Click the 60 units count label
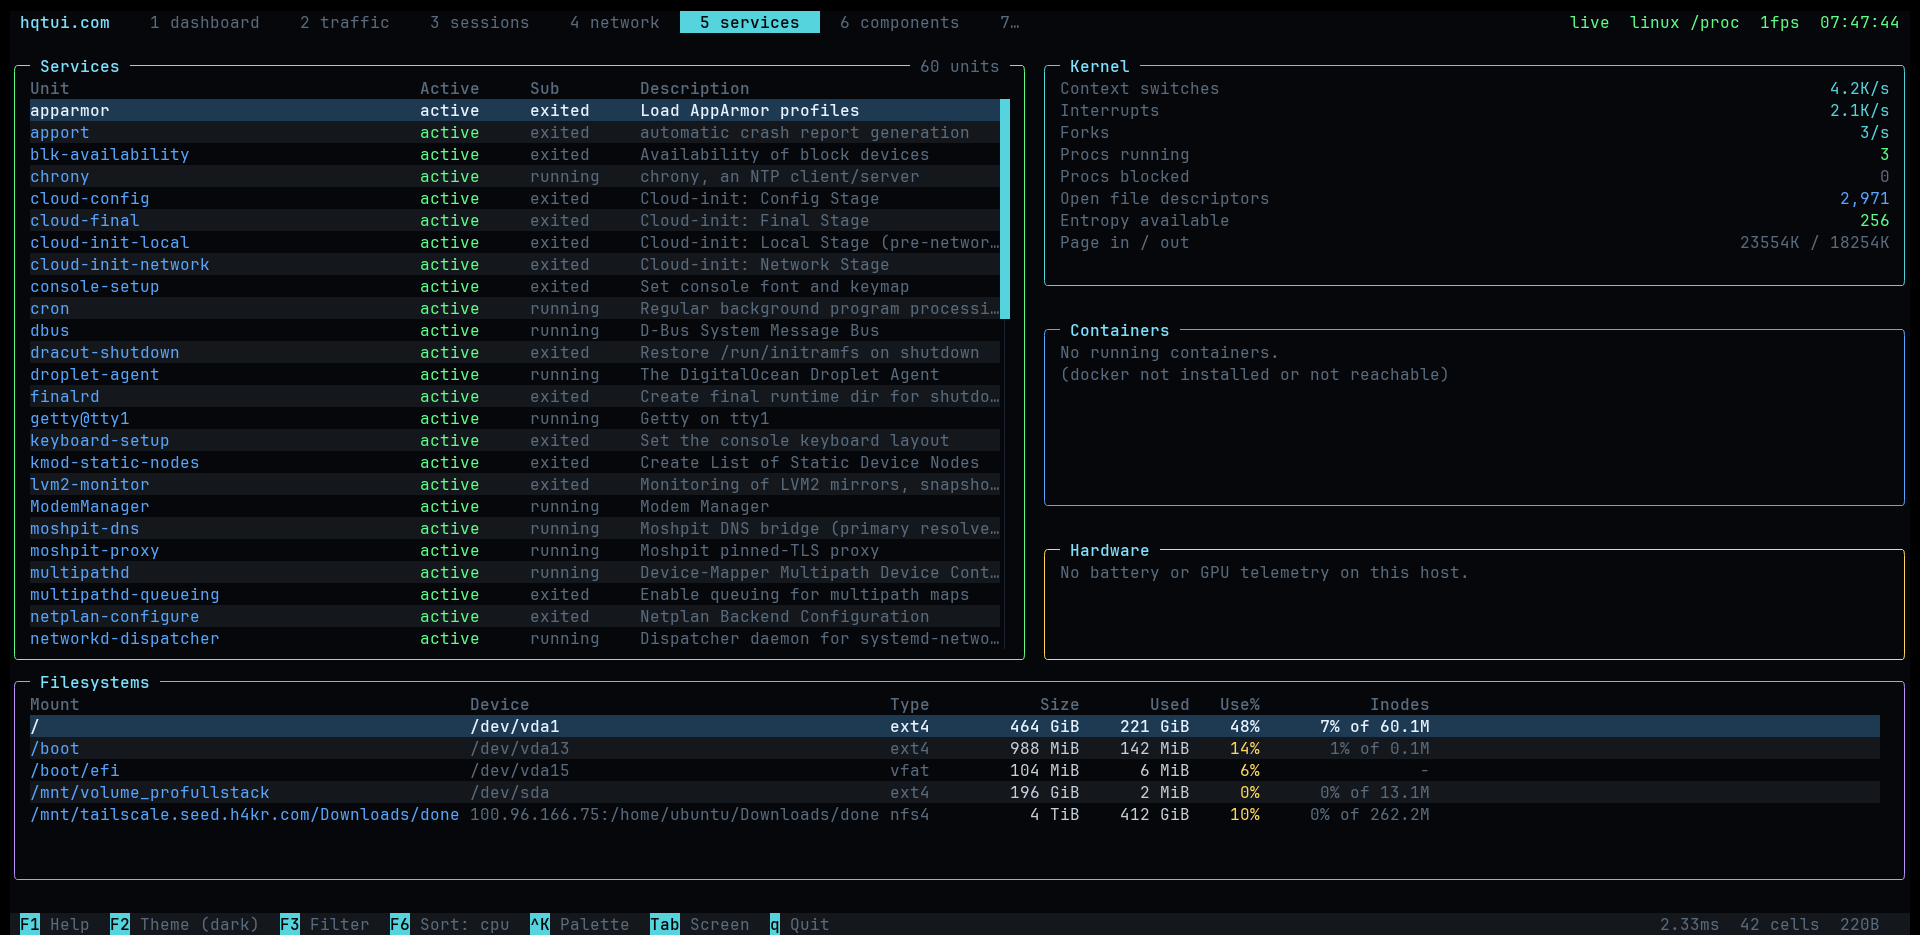1920x935 pixels. coord(960,66)
